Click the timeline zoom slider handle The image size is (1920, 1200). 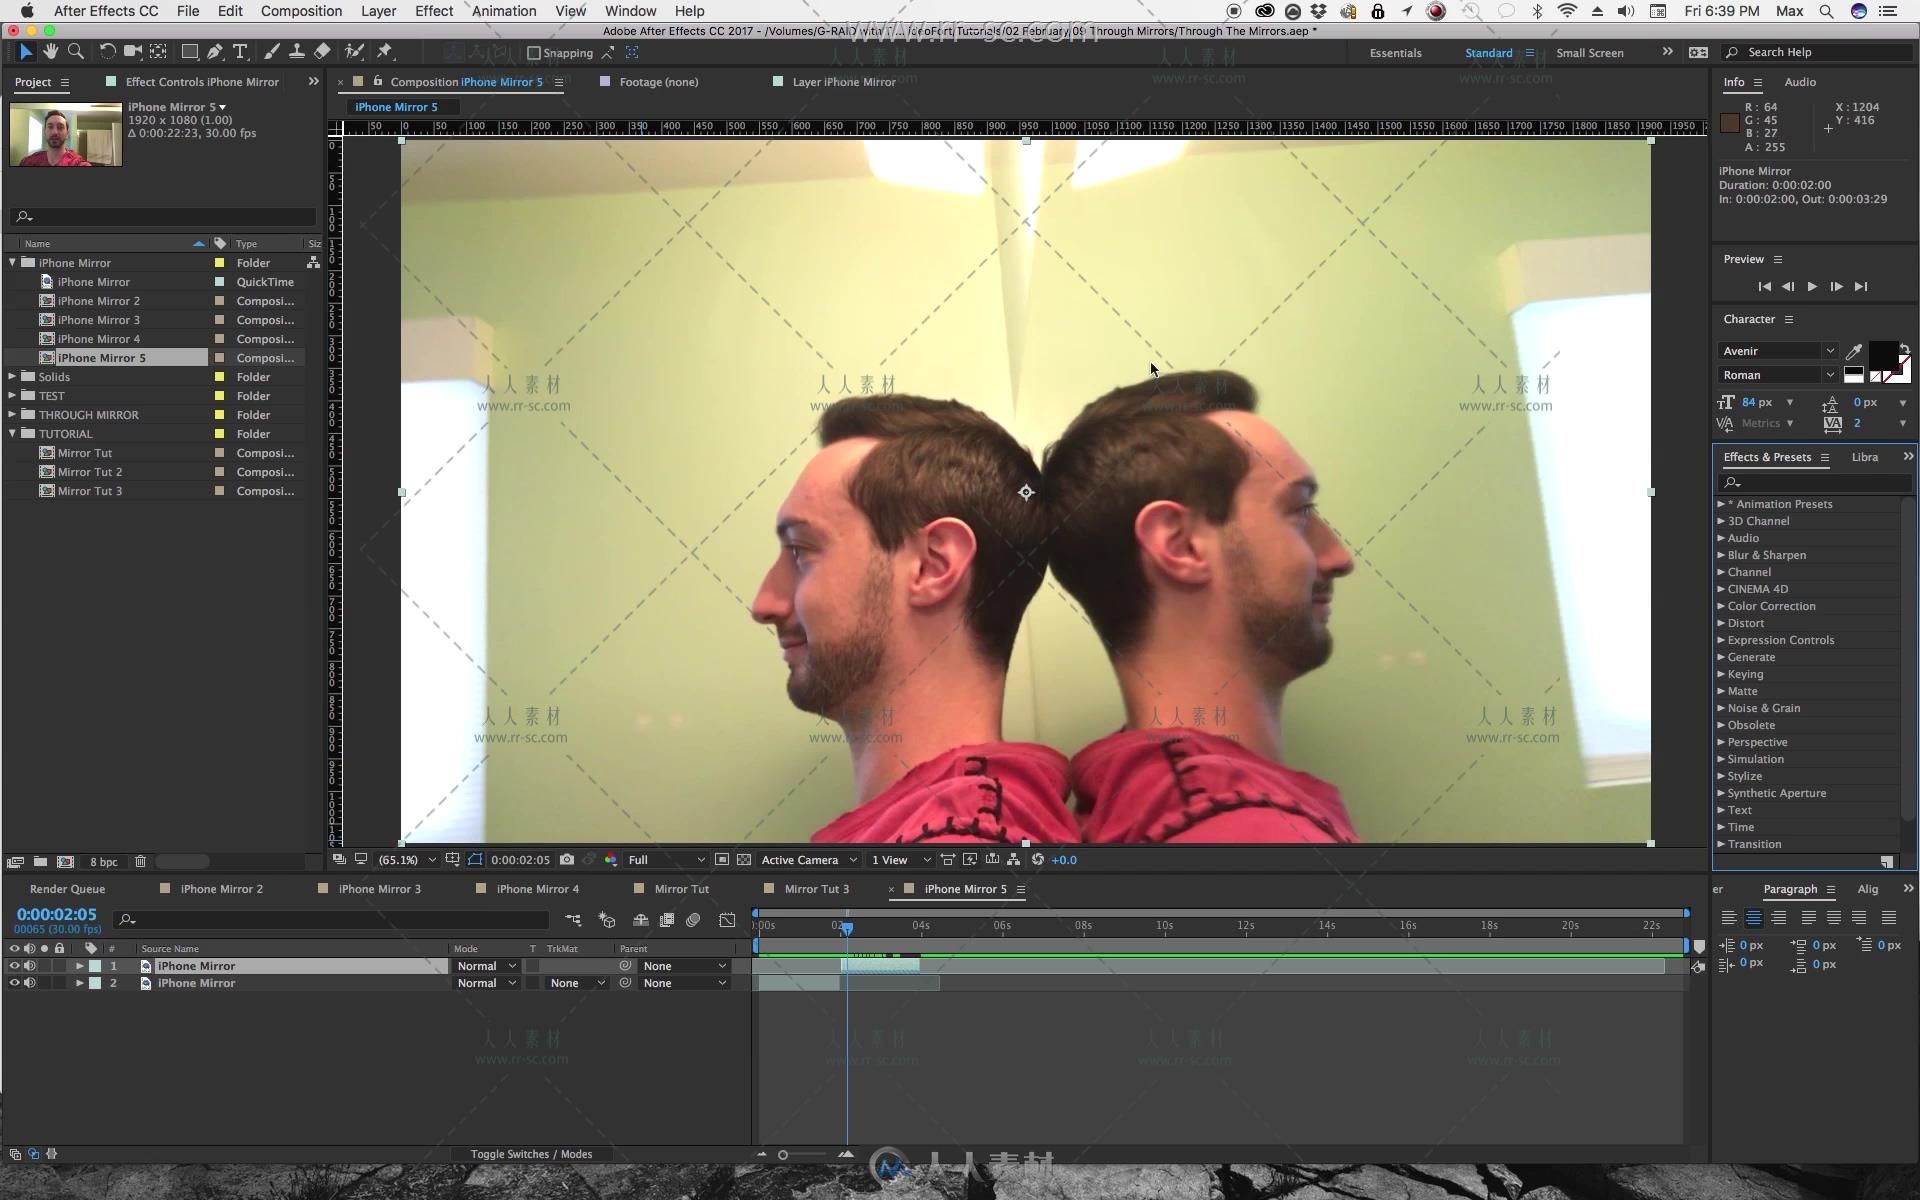783,1155
